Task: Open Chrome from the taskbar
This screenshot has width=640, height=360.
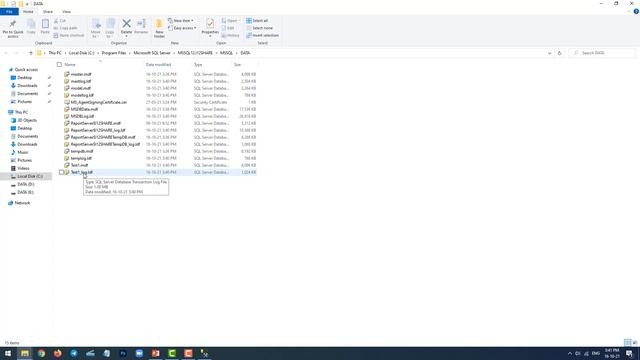Action: pyautogui.click(x=41, y=353)
